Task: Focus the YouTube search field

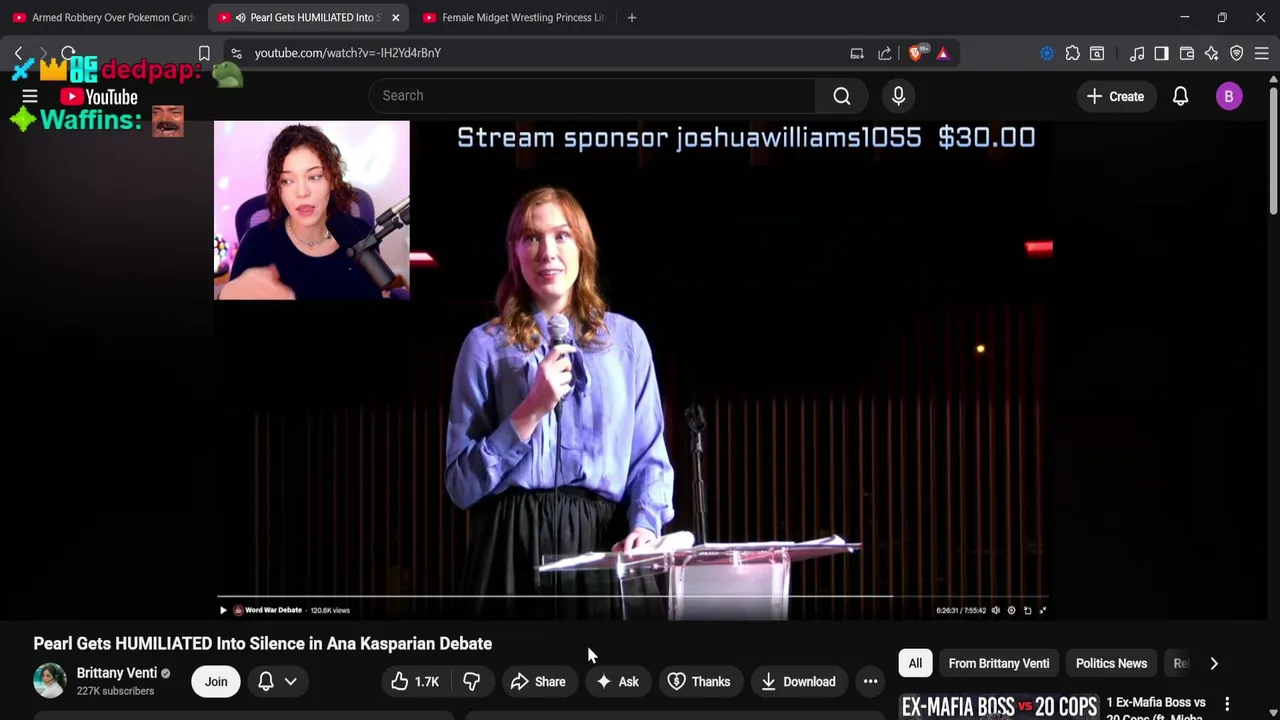Action: [592, 96]
